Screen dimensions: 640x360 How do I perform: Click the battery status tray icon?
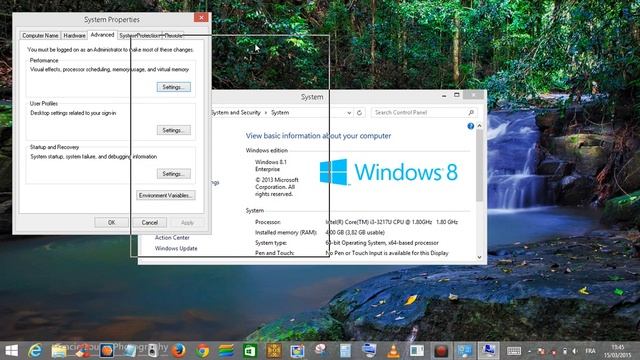565,351
